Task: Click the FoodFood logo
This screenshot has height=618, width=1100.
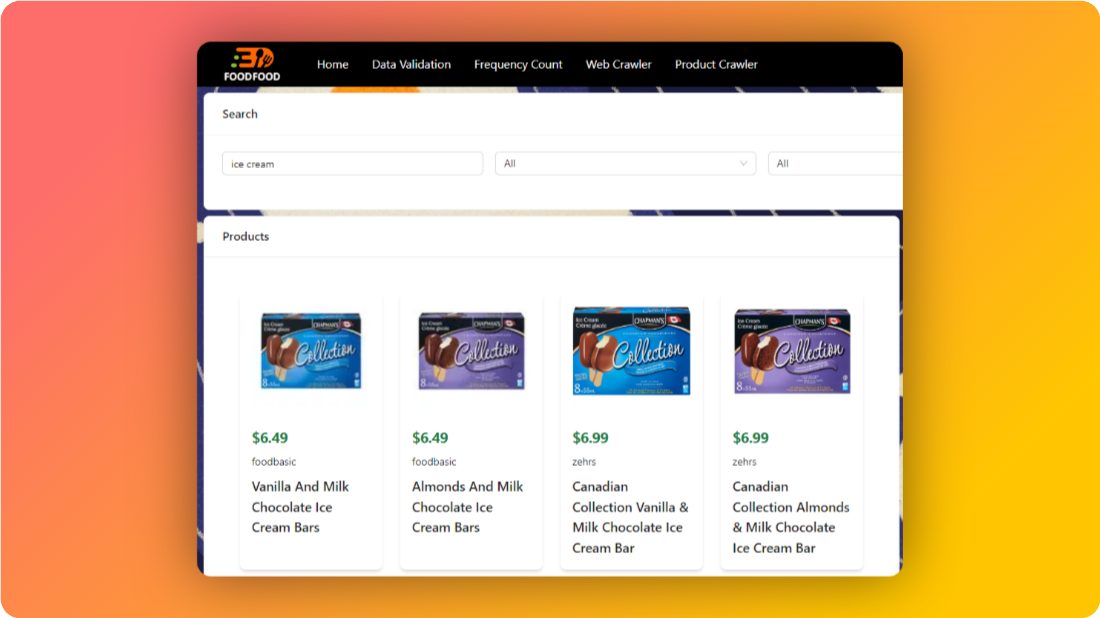Action: pyautogui.click(x=251, y=64)
